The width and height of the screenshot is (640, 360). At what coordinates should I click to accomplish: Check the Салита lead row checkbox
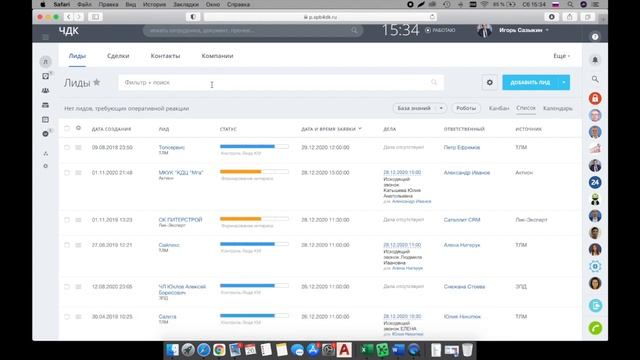(67, 317)
